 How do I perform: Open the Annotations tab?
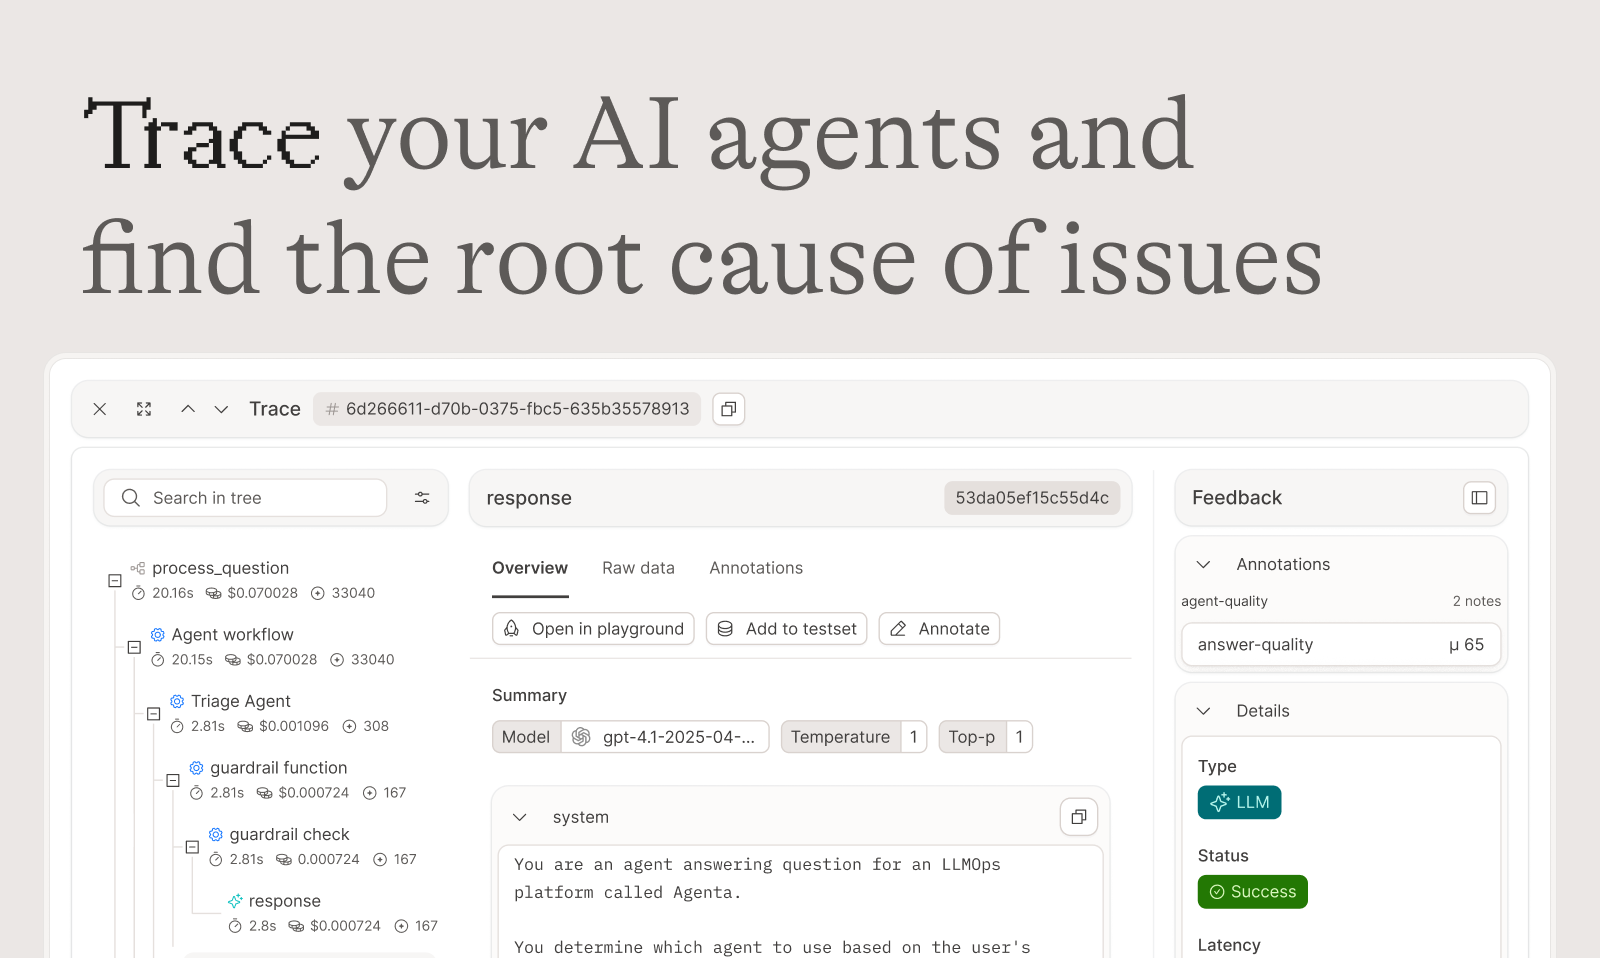tap(755, 568)
